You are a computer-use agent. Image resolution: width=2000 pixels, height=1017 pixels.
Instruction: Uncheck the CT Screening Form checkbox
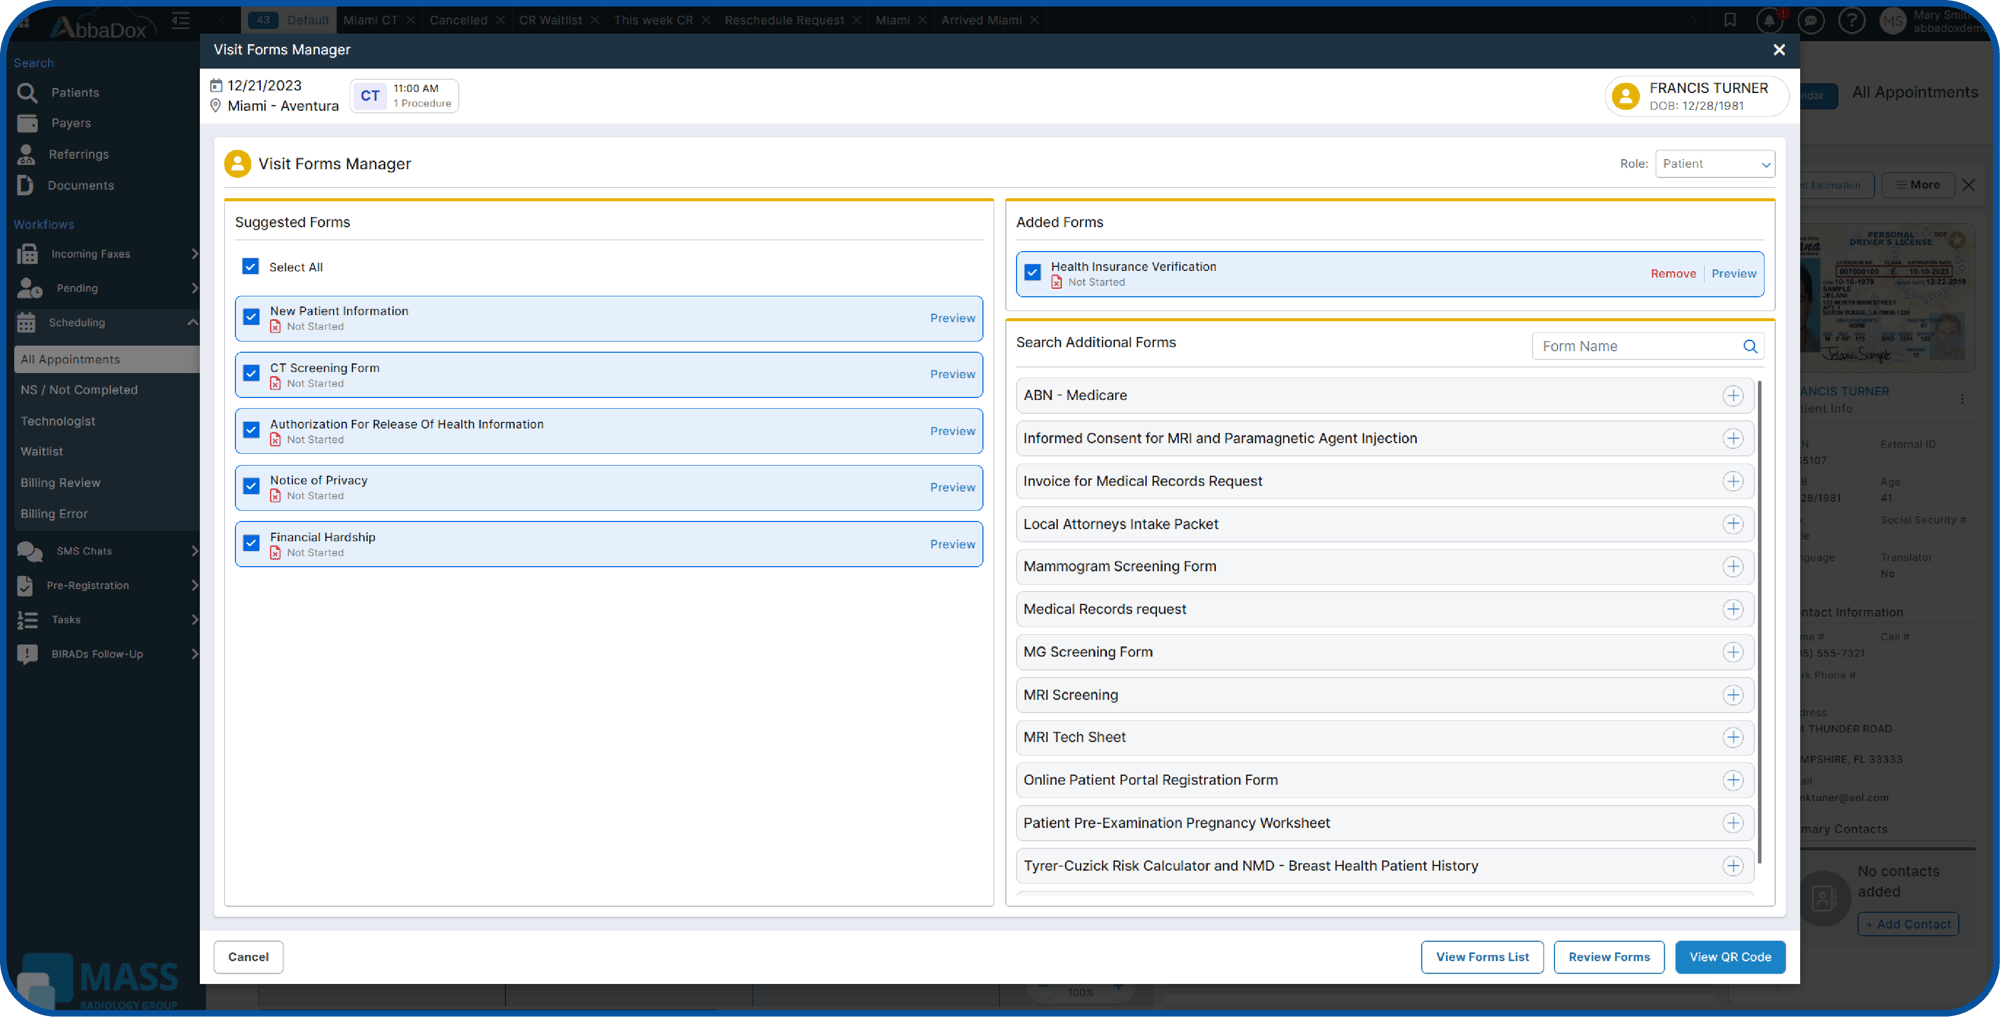(252, 374)
